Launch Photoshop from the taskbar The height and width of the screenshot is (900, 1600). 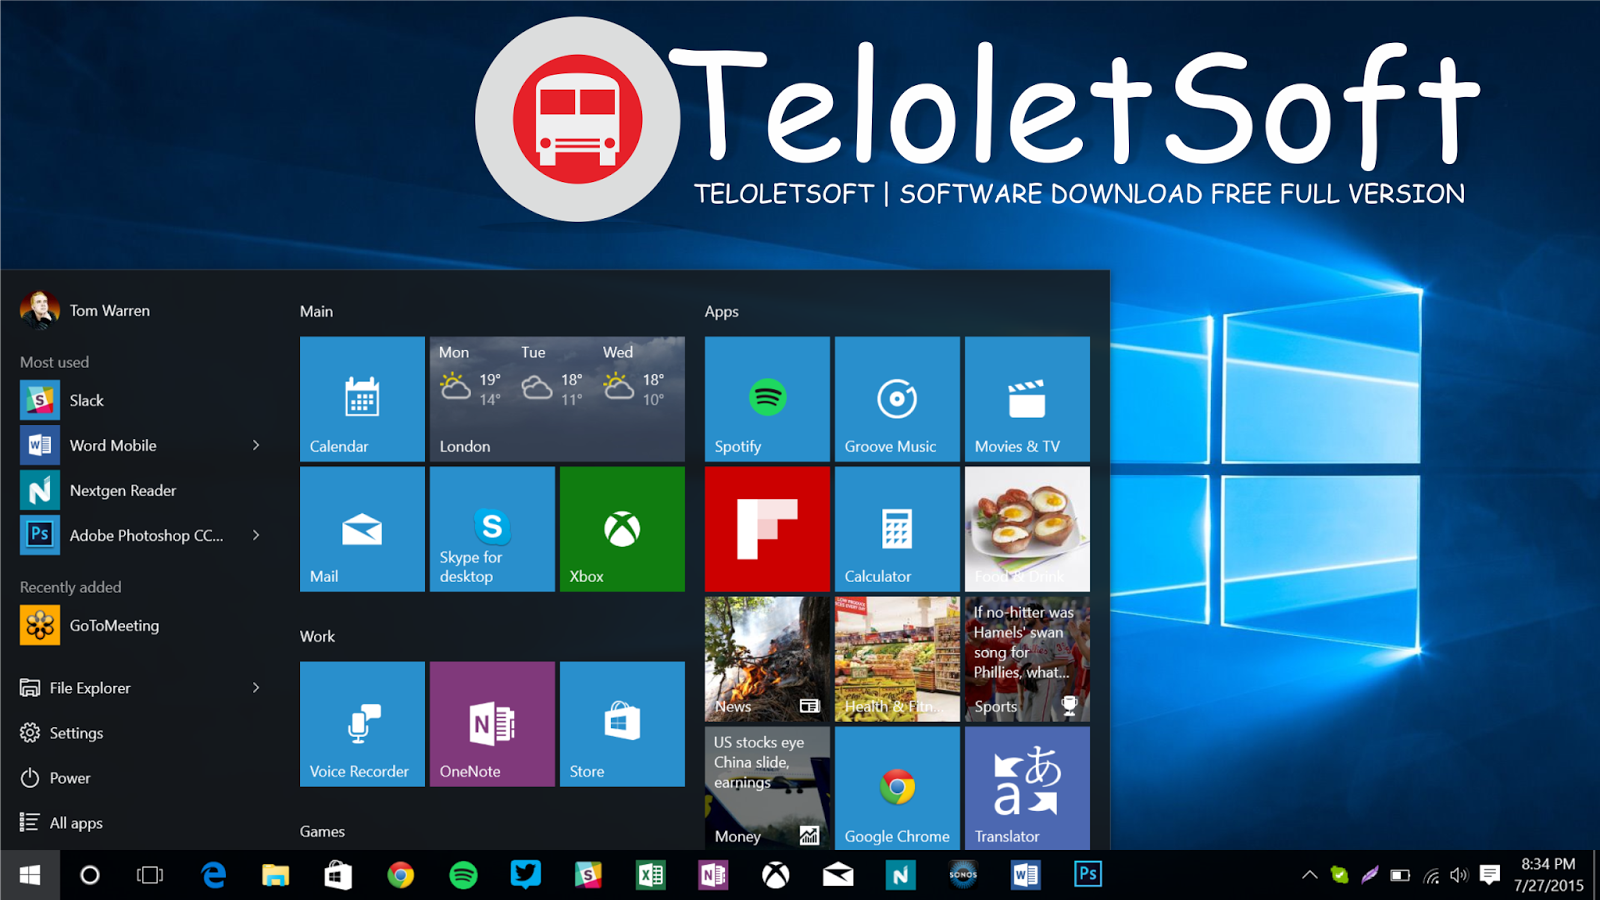(1088, 875)
